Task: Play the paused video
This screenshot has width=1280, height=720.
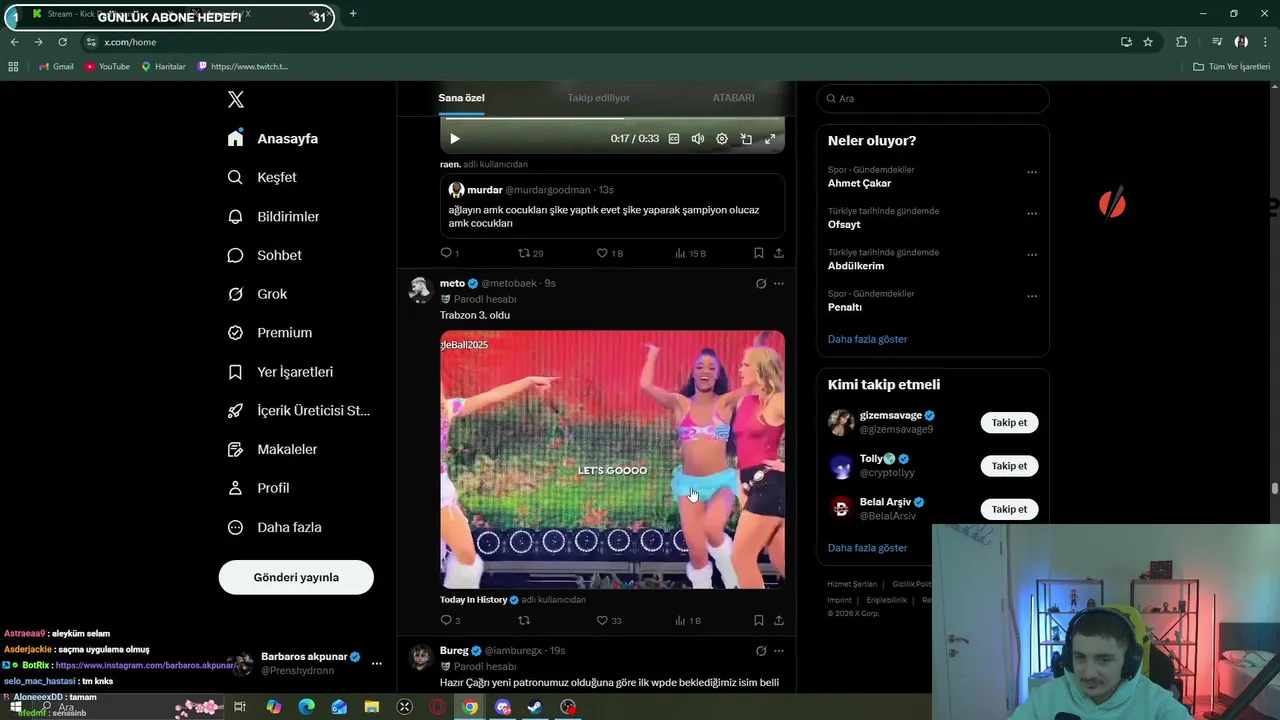Action: tap(454, 139)
